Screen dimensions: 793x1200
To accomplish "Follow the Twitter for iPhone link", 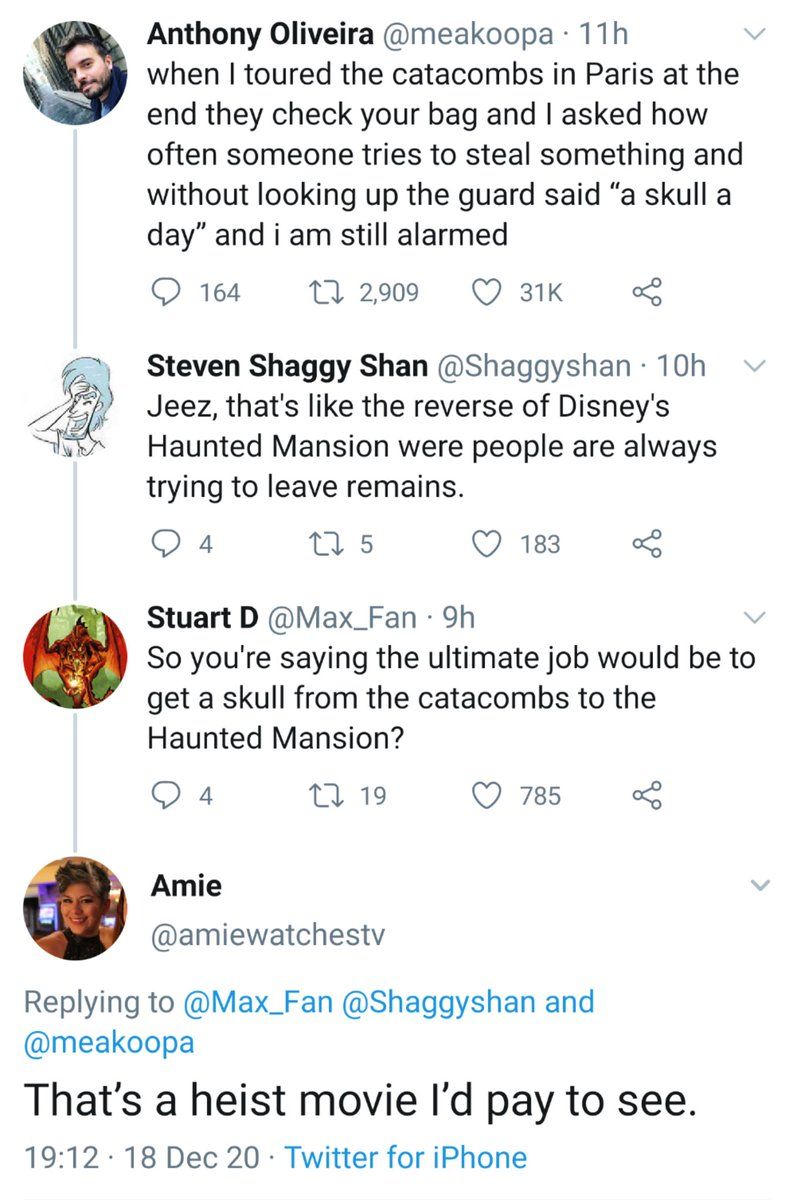I will (406, 1158).
